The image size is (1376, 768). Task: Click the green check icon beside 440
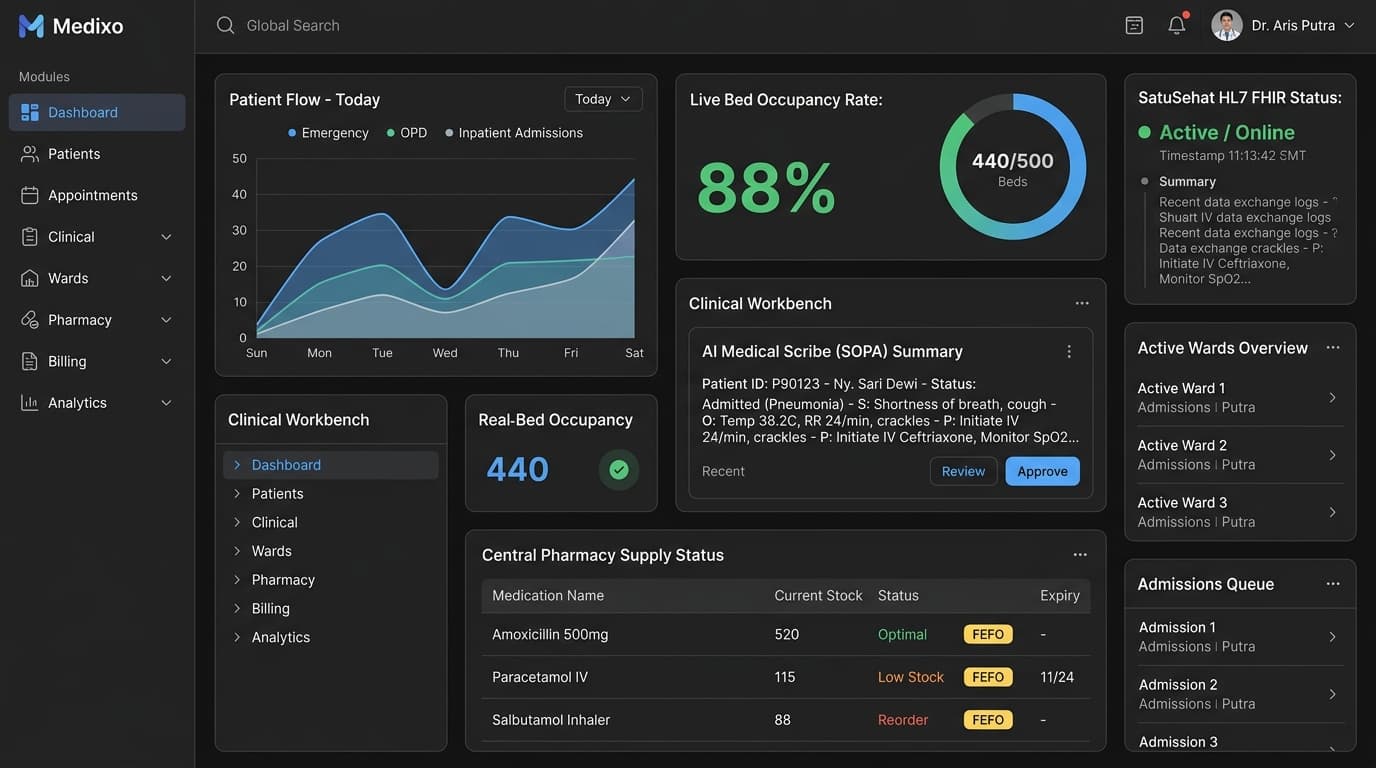click(x=619, y=470)
